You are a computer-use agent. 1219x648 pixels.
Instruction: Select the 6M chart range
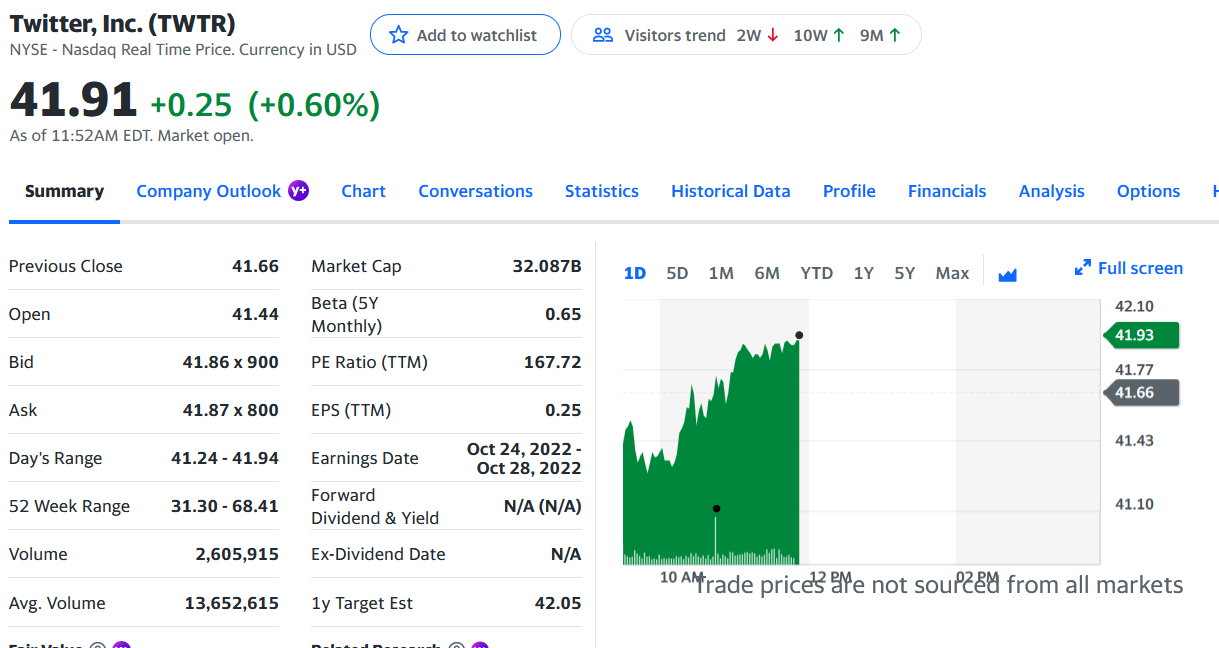pos(767,273)
